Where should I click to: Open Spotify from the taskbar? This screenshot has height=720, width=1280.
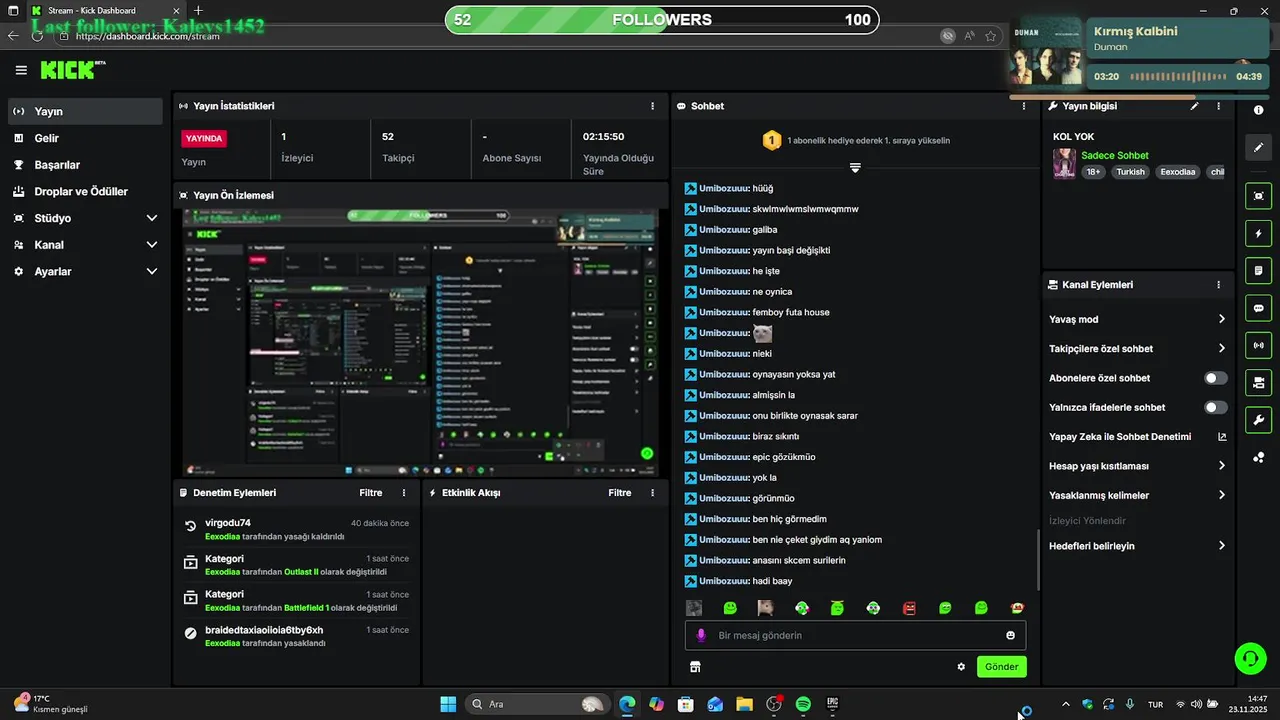pyautogui.click(x=803, y=704)
